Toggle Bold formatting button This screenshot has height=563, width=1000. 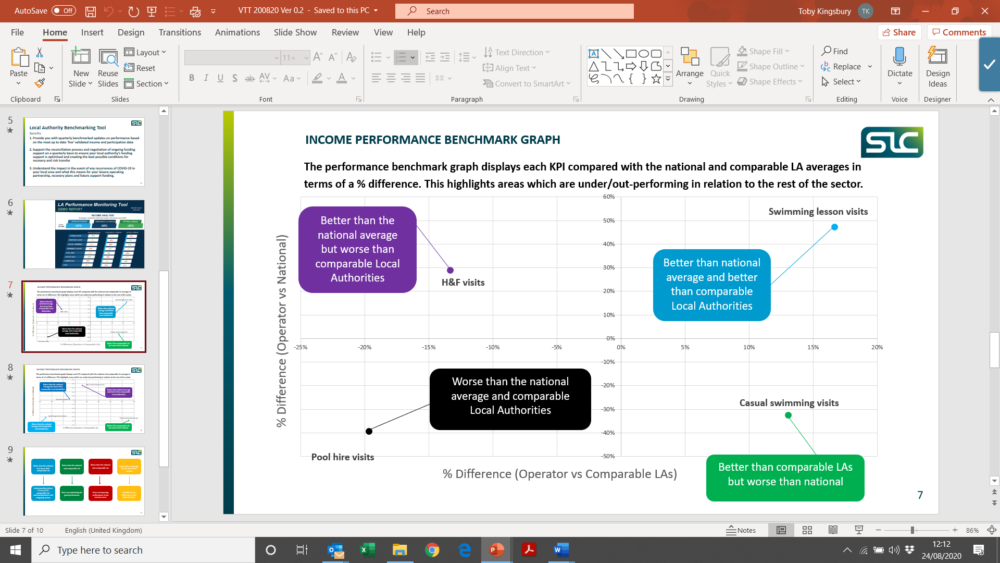pos(191,78)
